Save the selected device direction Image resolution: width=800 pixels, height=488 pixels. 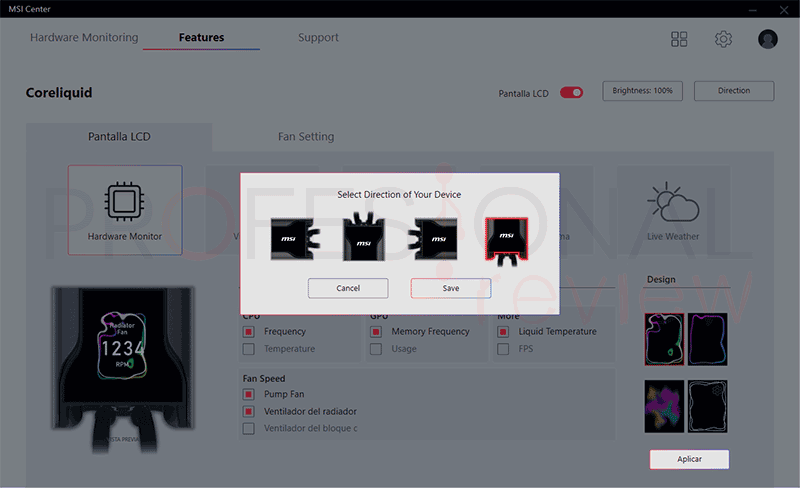(451, 288)
